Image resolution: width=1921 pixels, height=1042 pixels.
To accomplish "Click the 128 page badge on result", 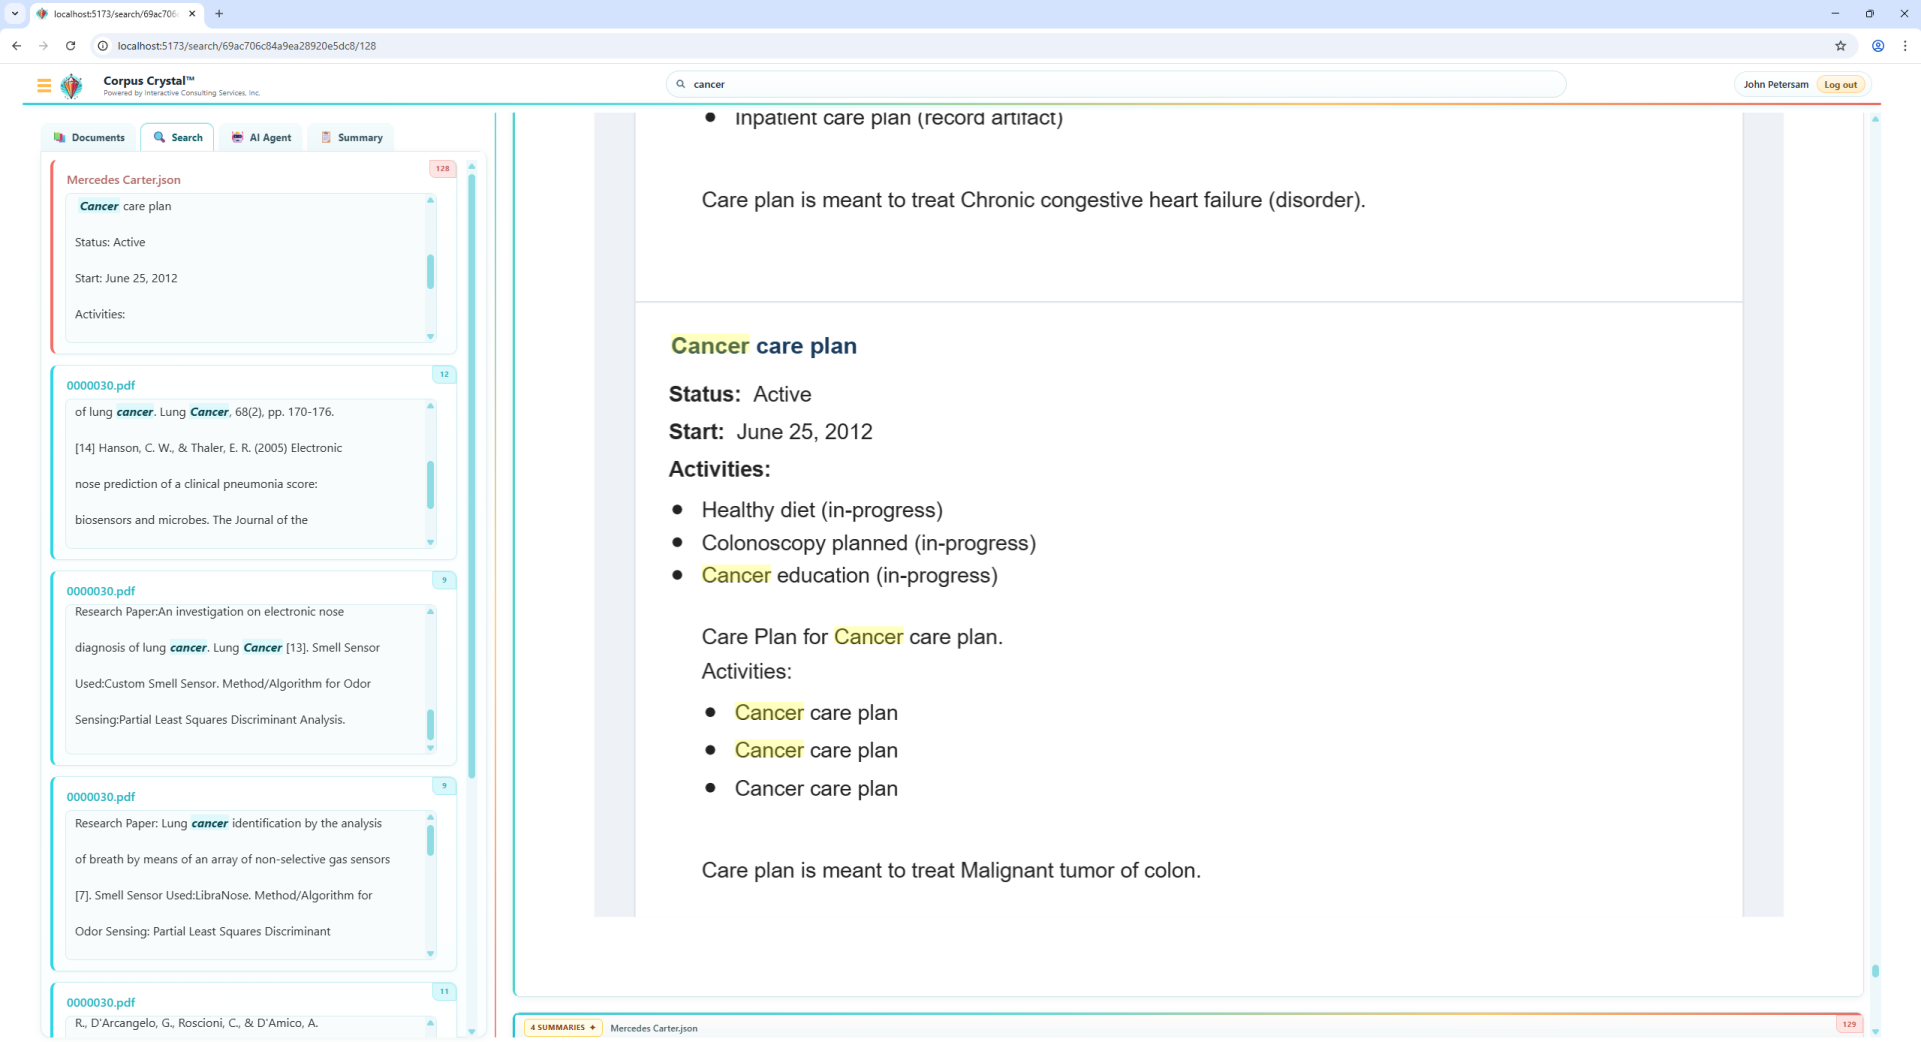I will [x=442, y=168].
